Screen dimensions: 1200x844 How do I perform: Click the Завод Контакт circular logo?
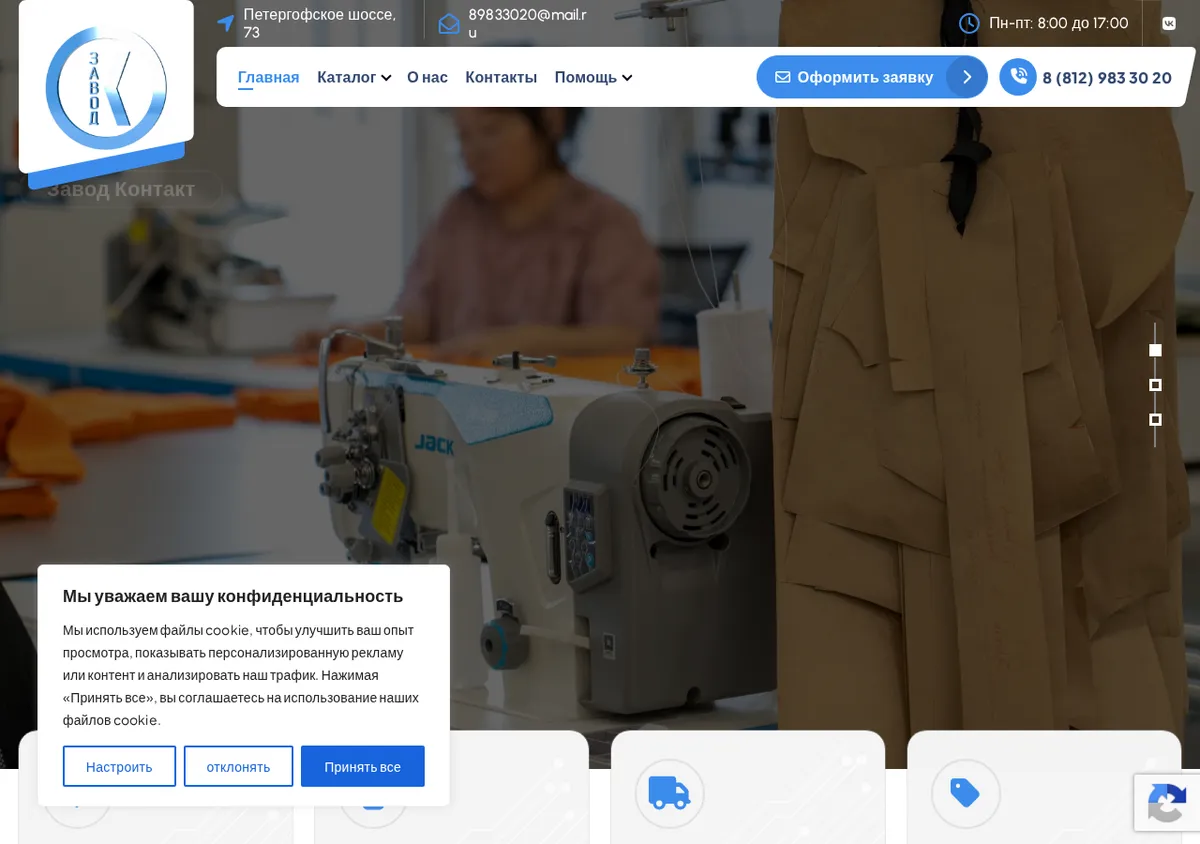point(106,88)
